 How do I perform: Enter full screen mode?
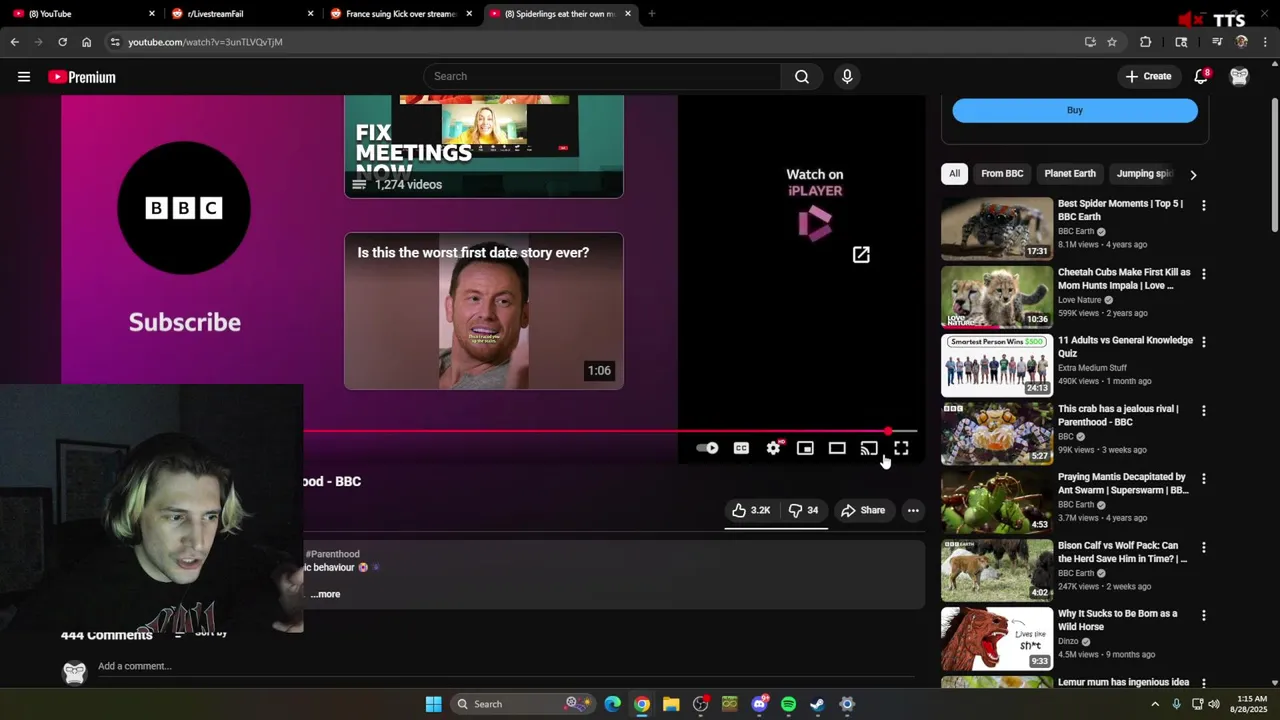pos(901,448)
